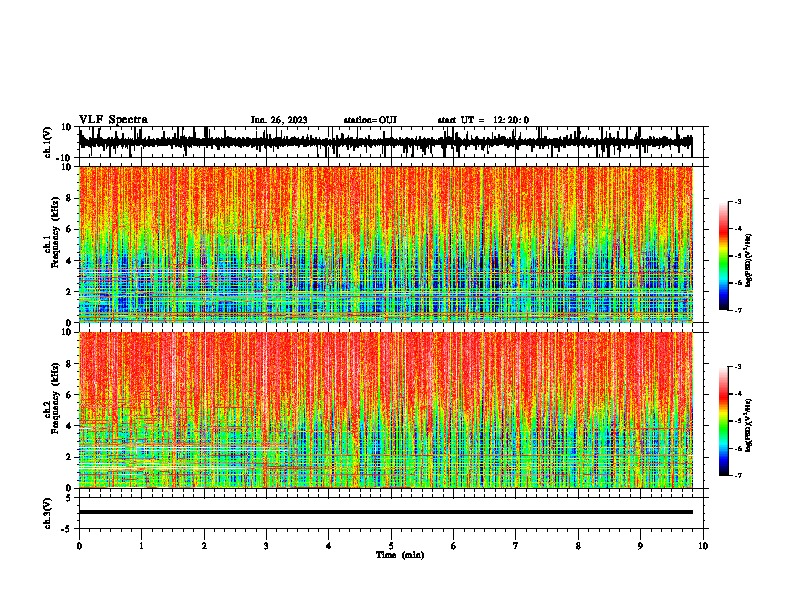
Task: Click the time axis tick label "0"
Action: [x=79, y=546]
